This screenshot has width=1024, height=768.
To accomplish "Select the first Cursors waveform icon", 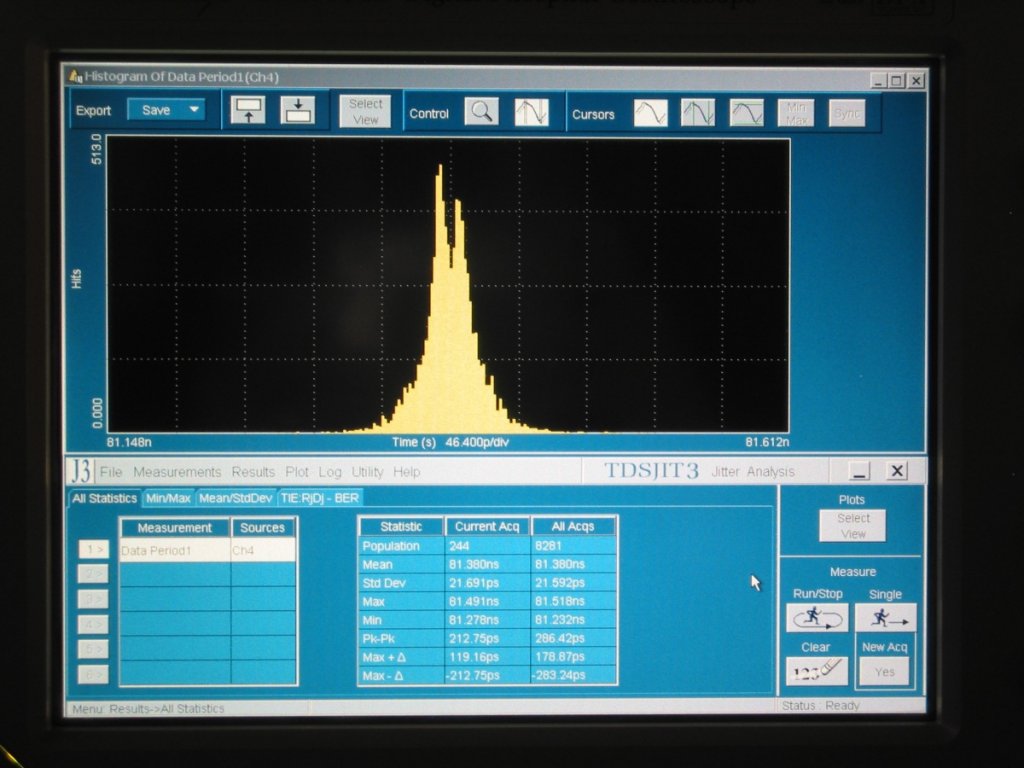I will [650, 113].
